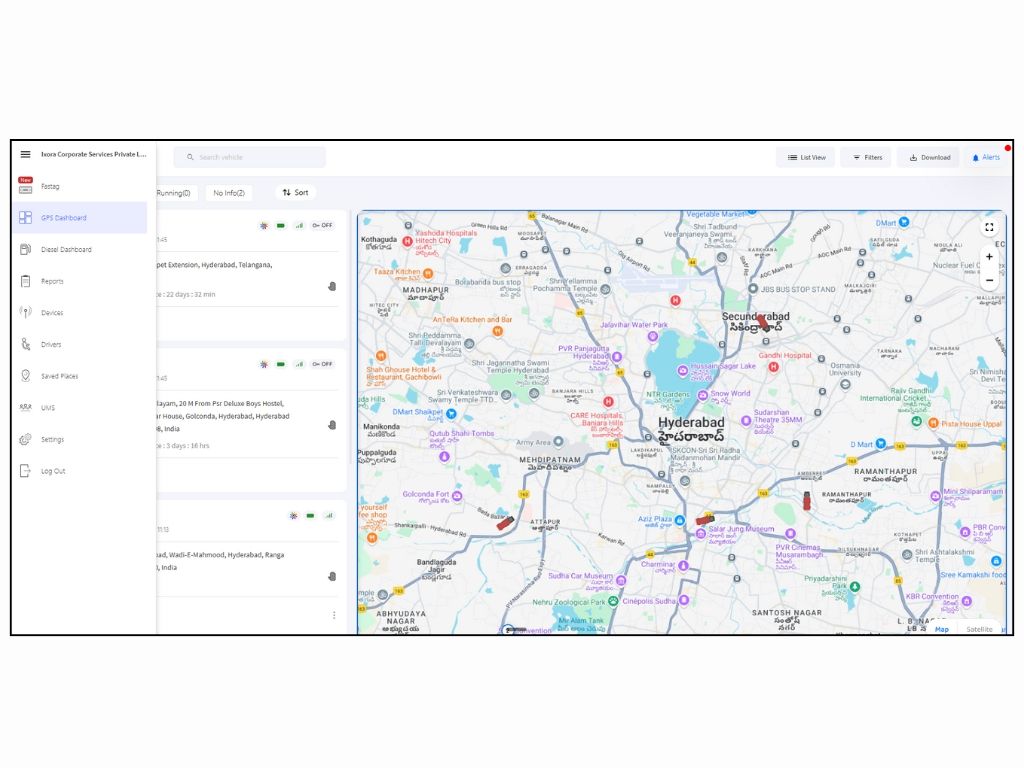Open the Alerts bell button
The height and width of the screenshot is (768, 1024).
986,157
